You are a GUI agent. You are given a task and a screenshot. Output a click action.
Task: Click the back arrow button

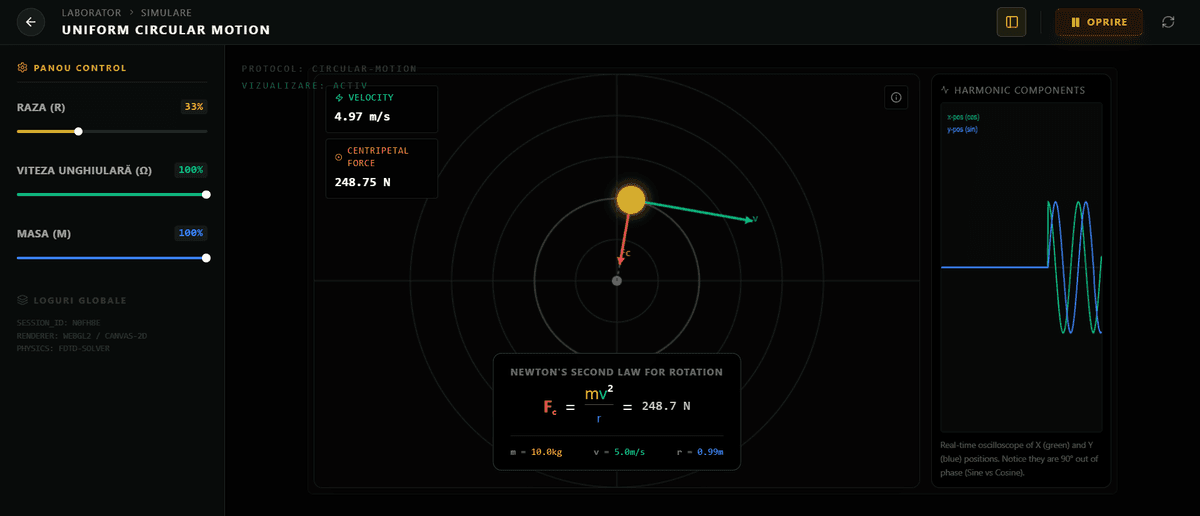pos(31,22)
